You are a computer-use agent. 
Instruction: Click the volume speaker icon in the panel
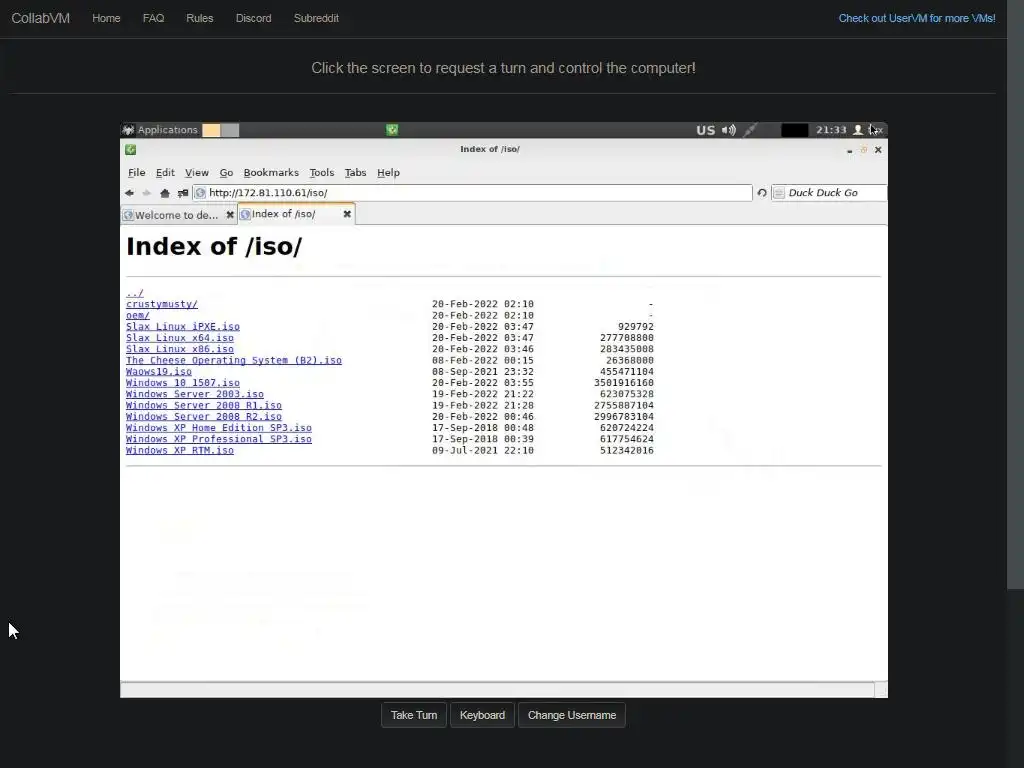[729, 130]
